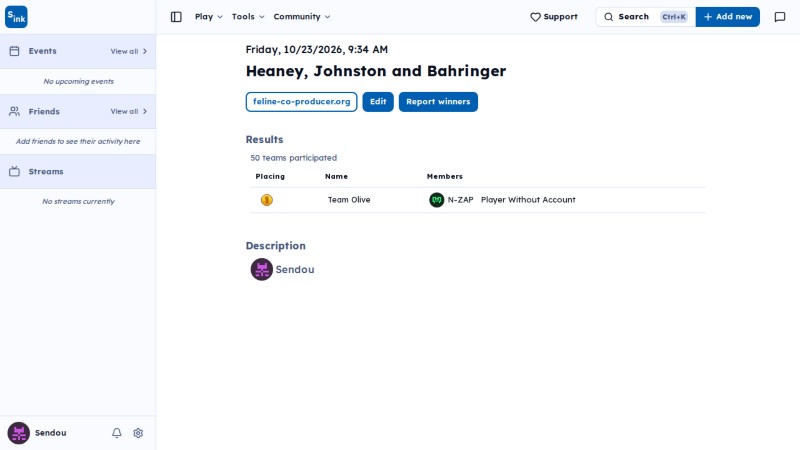The width and height of the screenshot is (800, 450).
Task: Select Team Olive name
Action: pos(349,200)
